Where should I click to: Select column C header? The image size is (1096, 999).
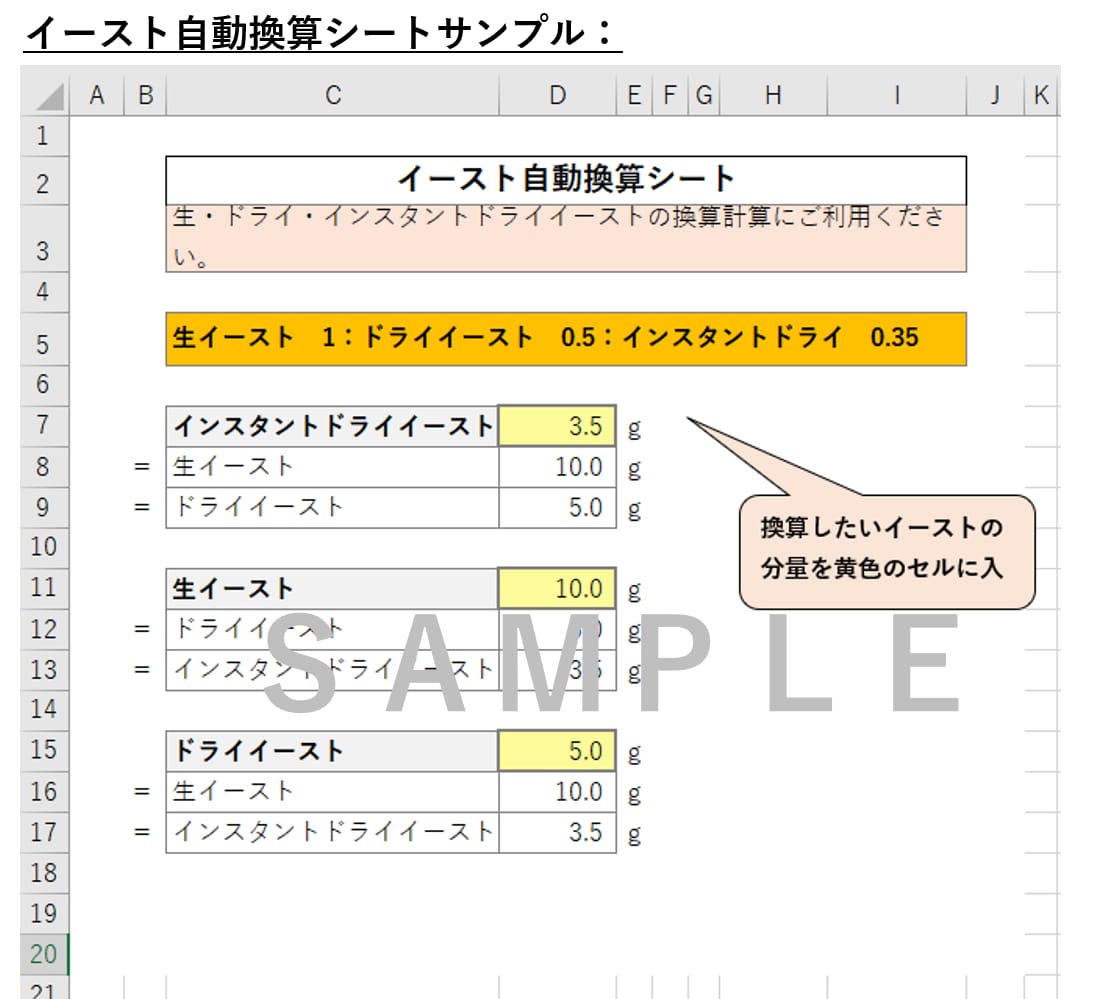[x=333, y=95]
